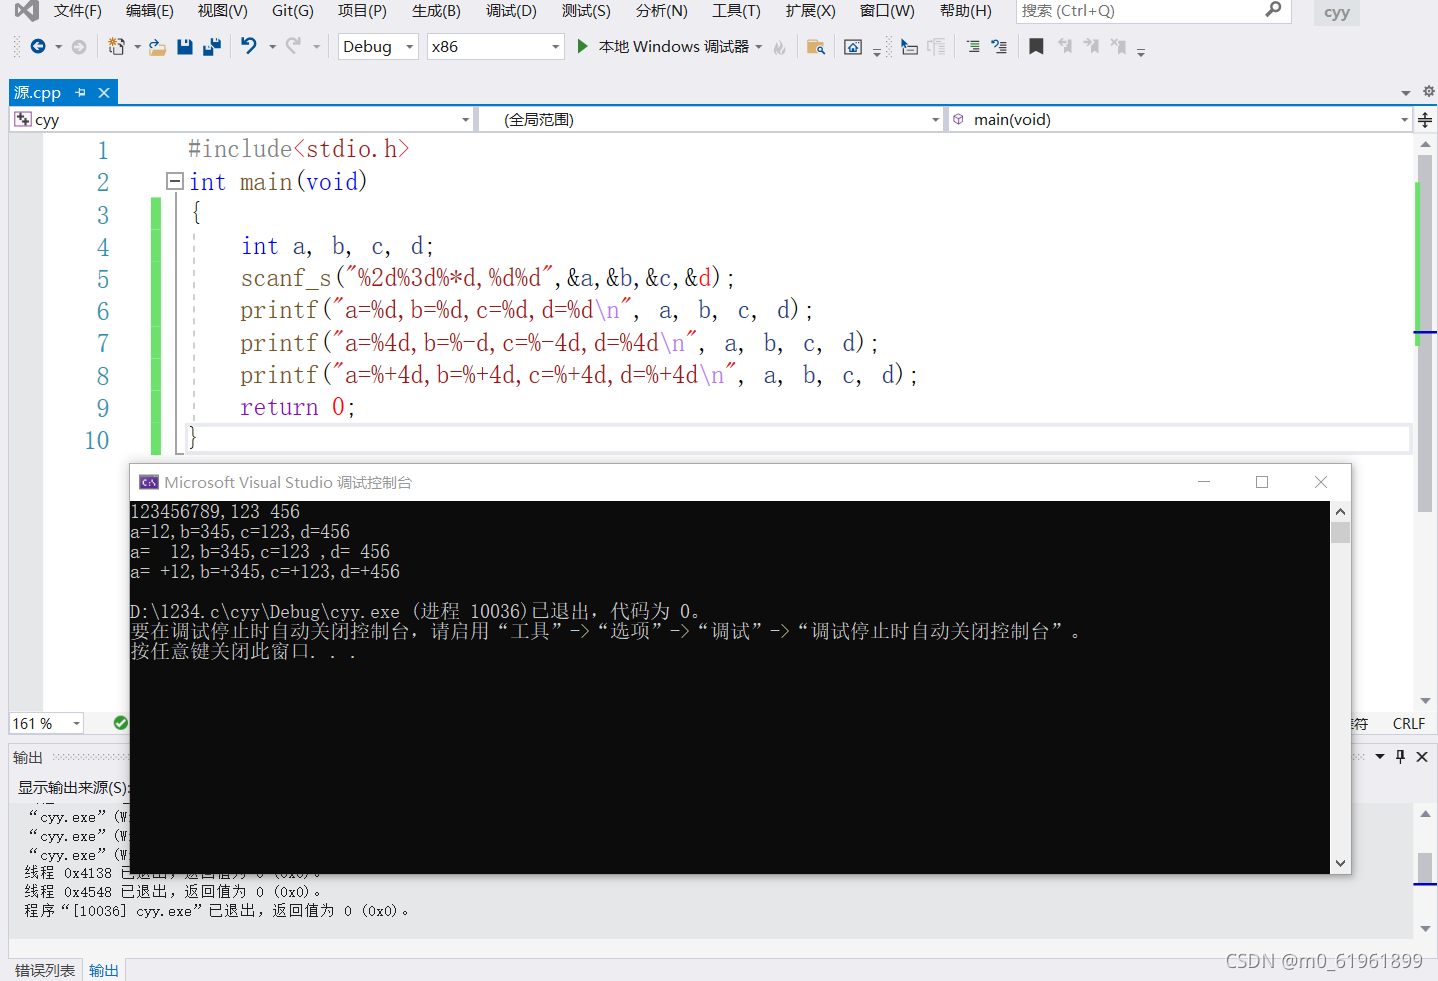This screenshot has width=1438, height=981.
Task: Open the 编辑(E) menu
Action: pyautogui.click(x=150, y=11)
